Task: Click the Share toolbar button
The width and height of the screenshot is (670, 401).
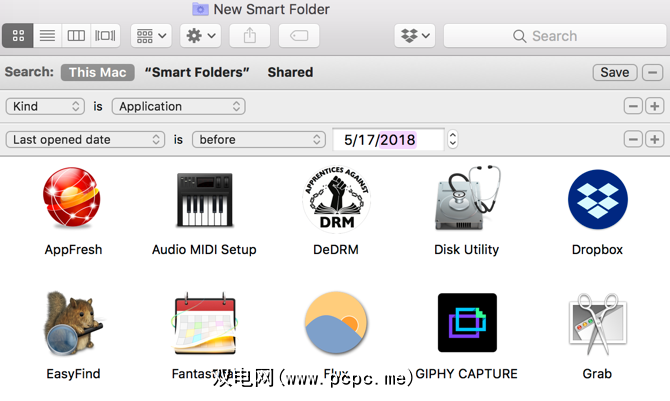Action: [250, 35]
